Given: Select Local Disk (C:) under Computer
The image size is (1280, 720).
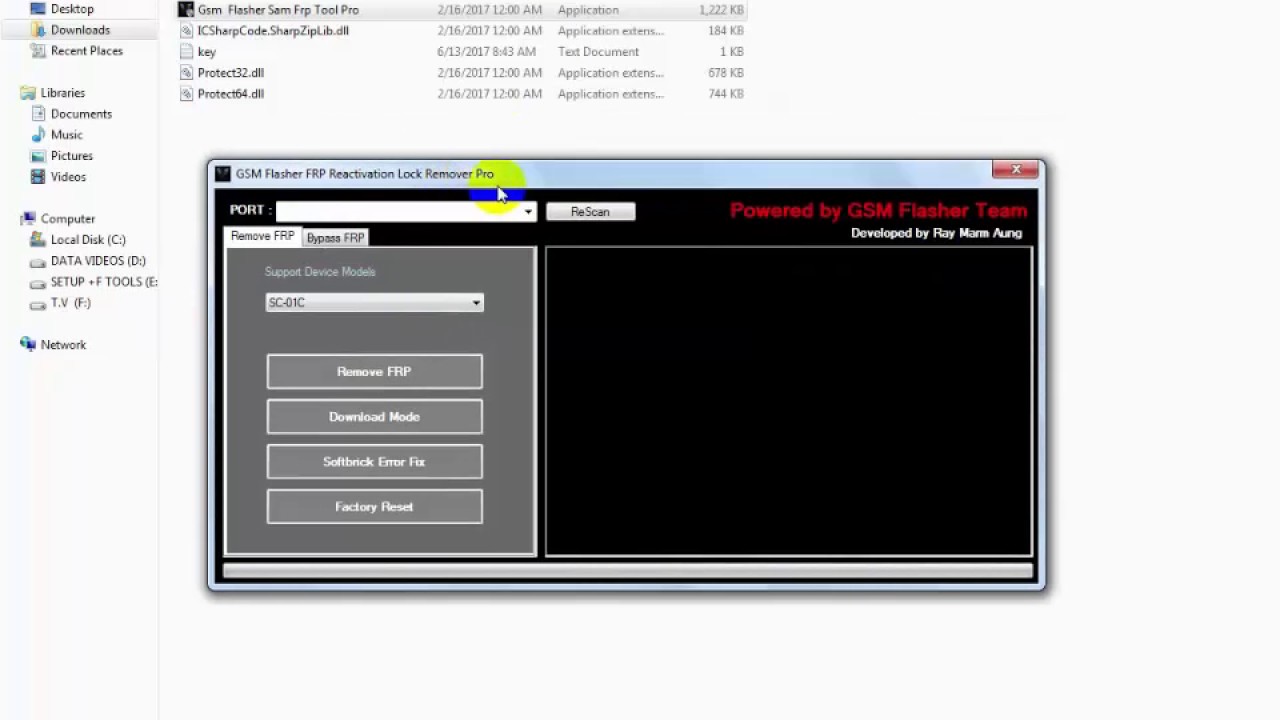Looking at the screenshot, I should pos(88,240).
